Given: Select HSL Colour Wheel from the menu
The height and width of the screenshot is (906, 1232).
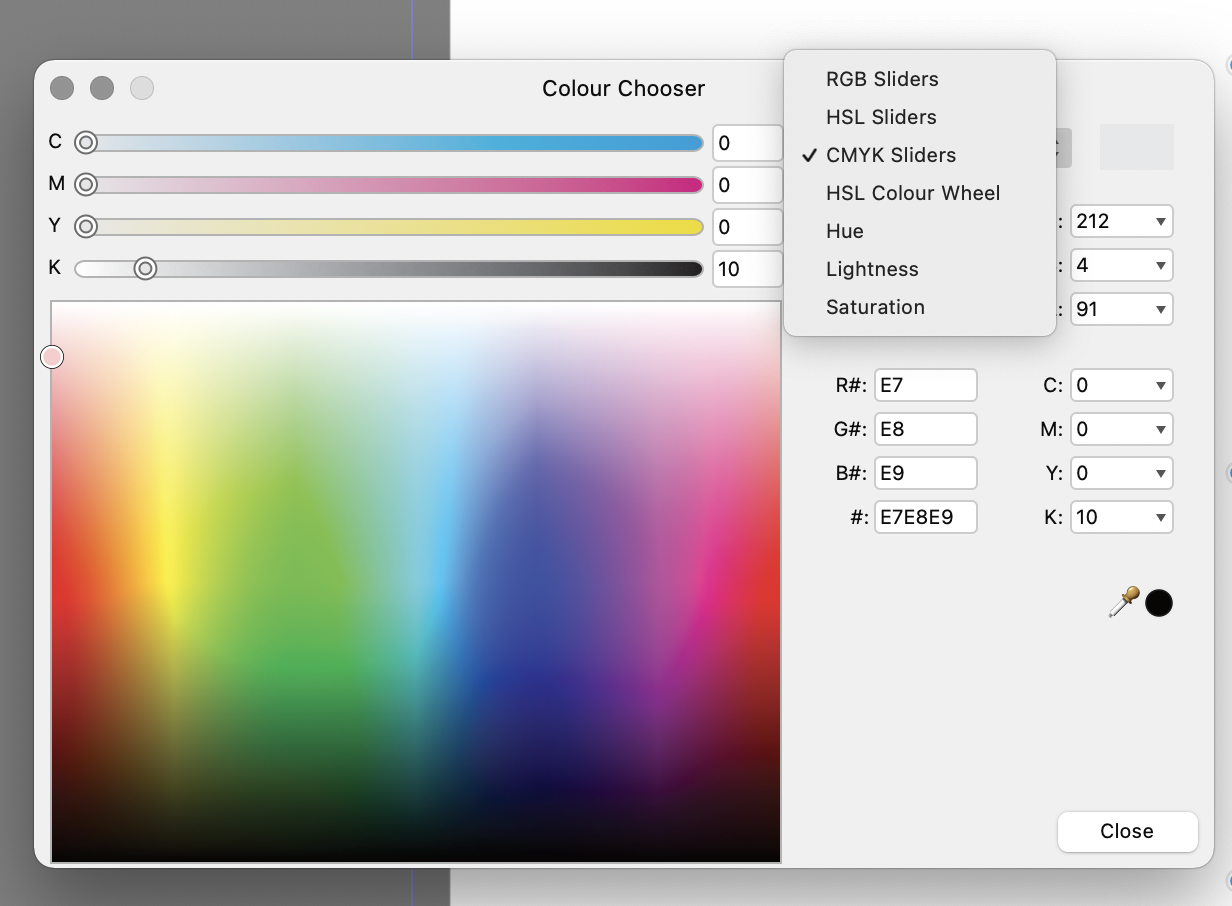Looking at the screenshot, I should click(x=912, y=193).
